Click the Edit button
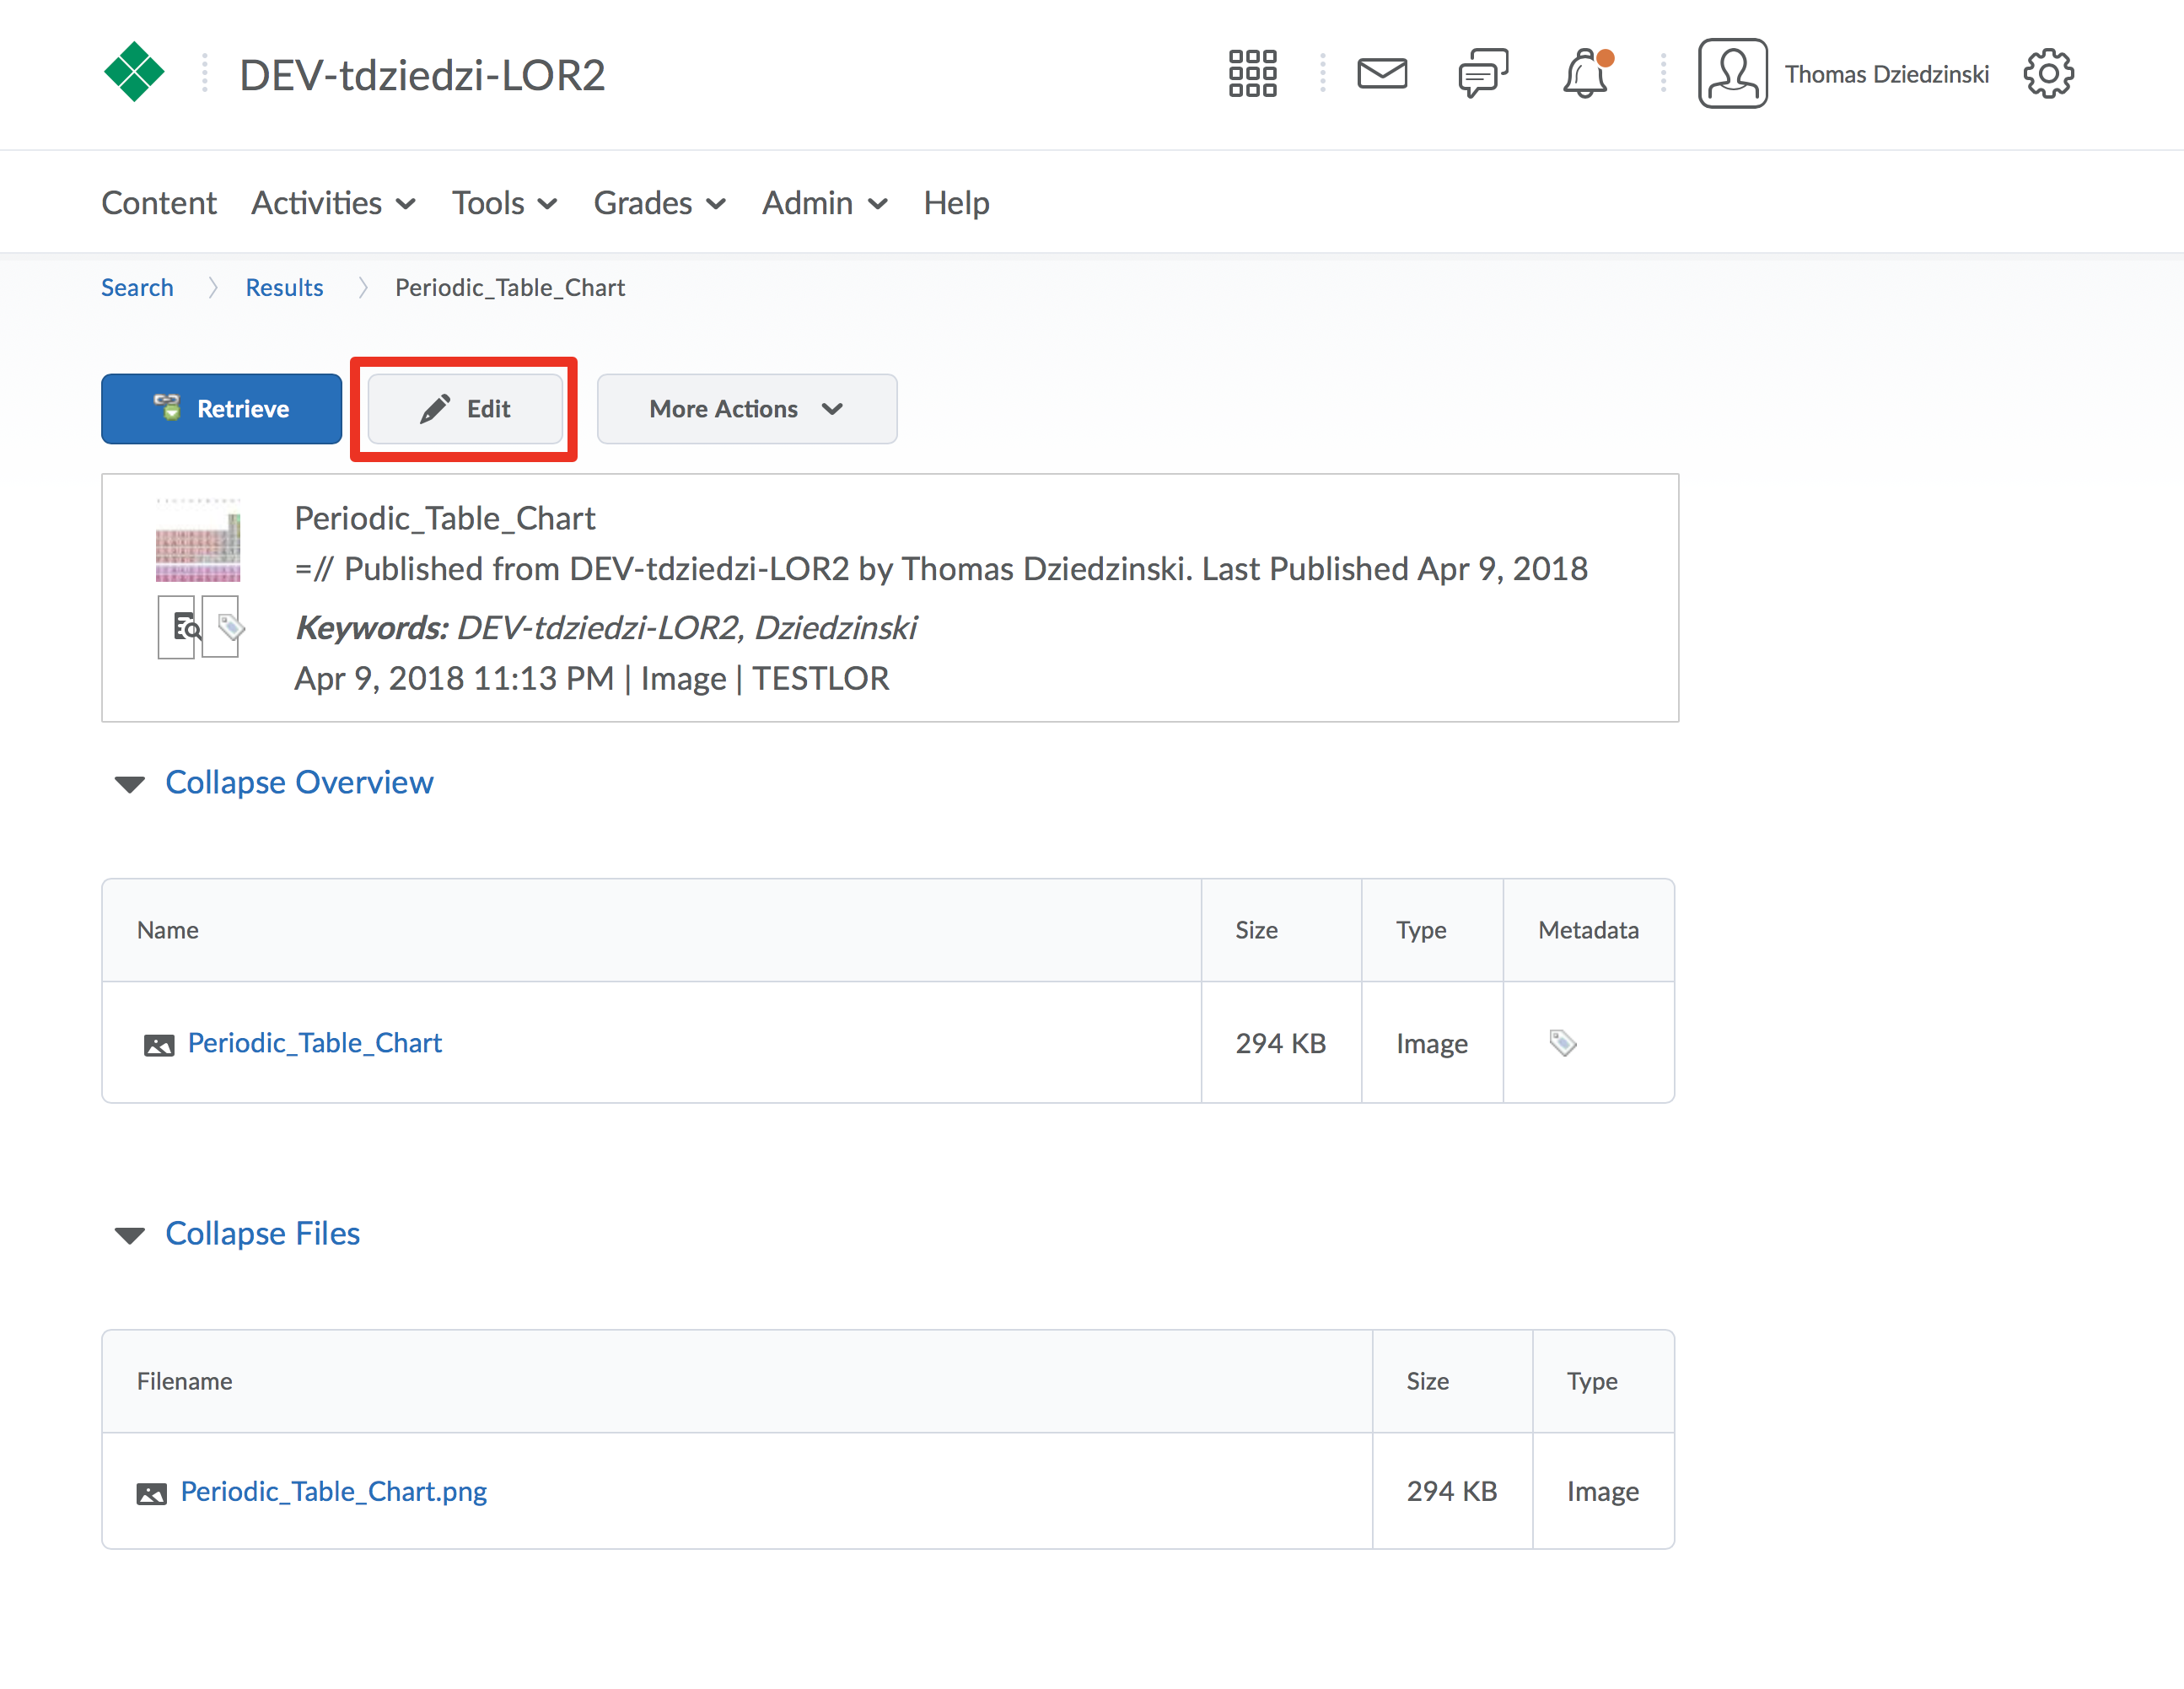The image size is (2184, 1689). click(x=465, y=409)
